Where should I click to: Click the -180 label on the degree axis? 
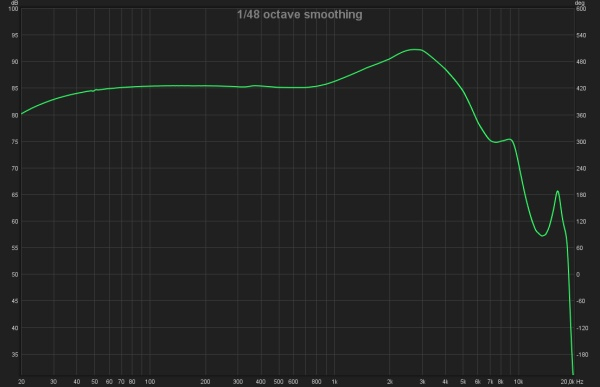[x=582, y=355]
